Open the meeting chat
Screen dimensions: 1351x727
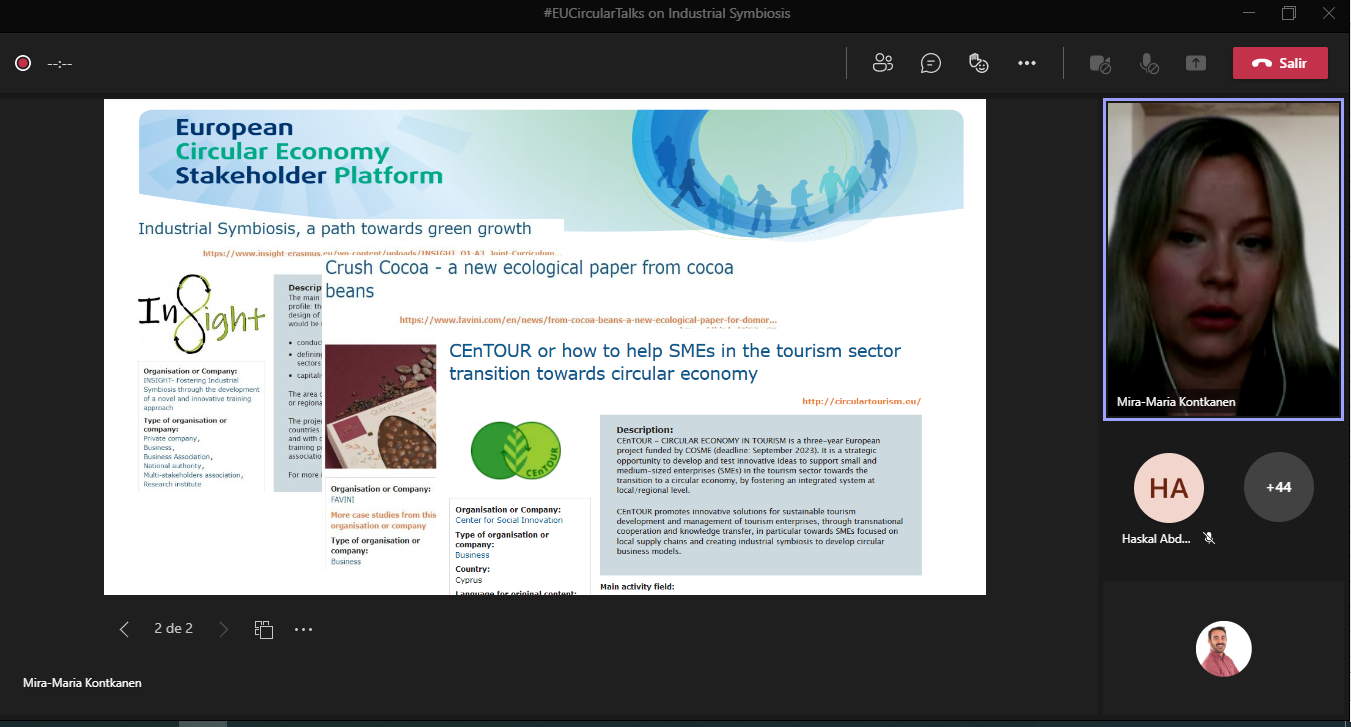pyautogui.click(x=931, y=63)
